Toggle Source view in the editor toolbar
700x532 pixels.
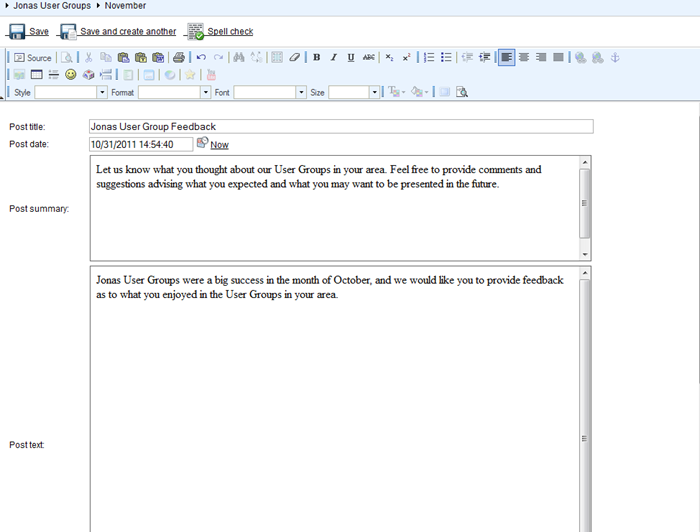(x=33, y=58)
